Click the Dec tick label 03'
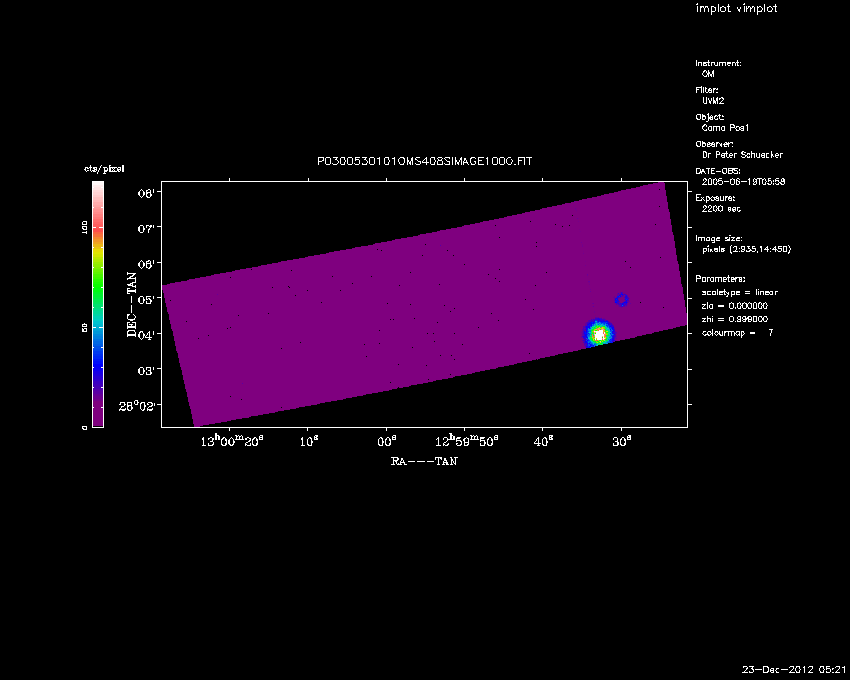The width and height of the screenshot is (850, 680). (x=145, y=371)
